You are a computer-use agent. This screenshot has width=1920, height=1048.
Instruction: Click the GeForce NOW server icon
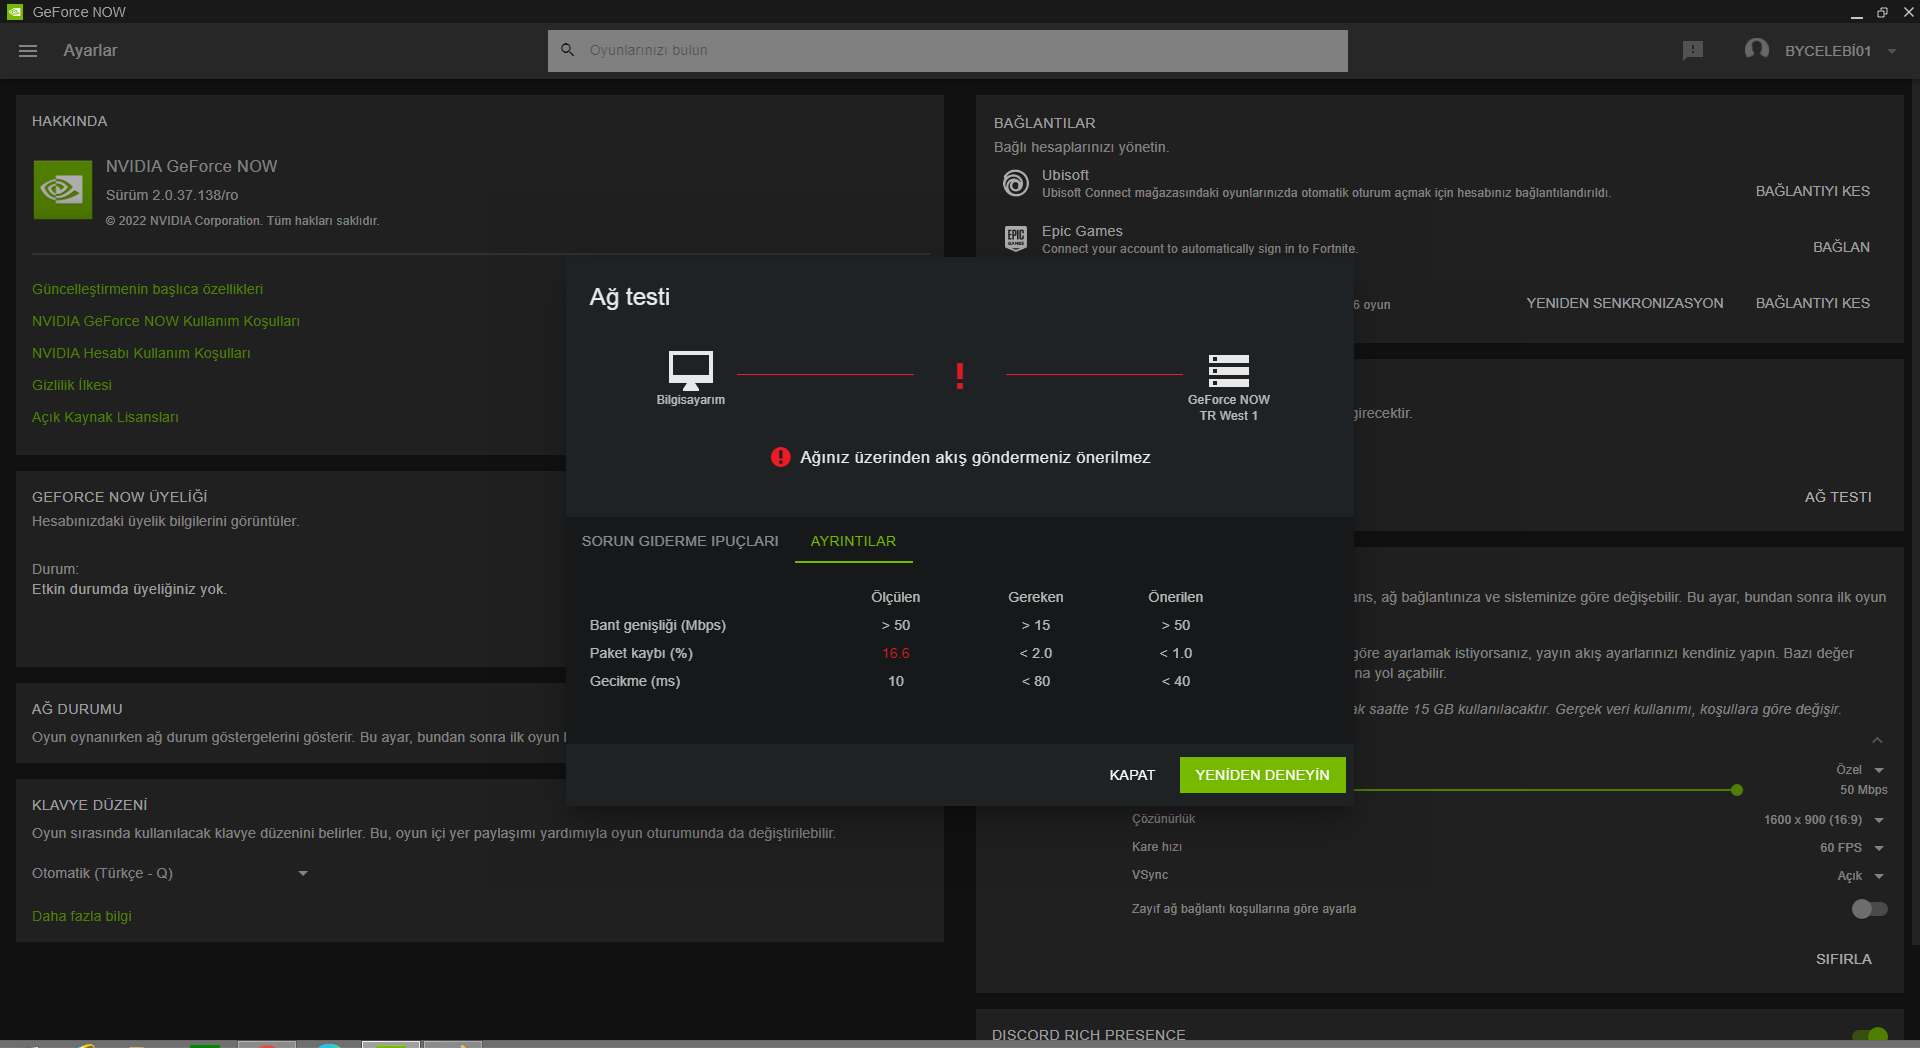[1229, 371]
